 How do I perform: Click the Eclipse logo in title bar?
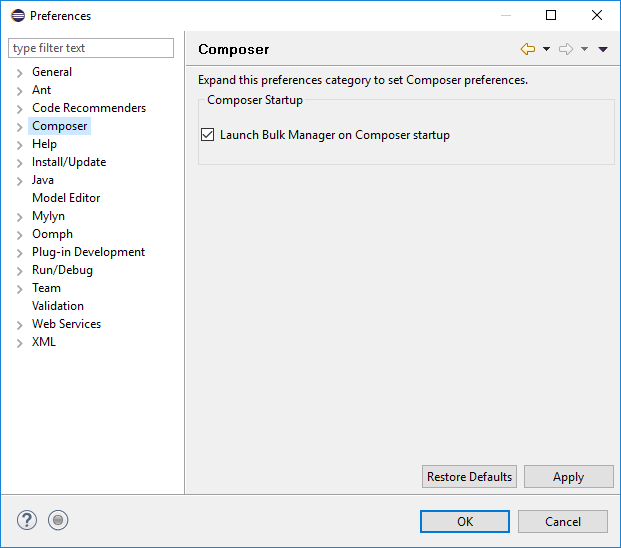click(18, 15)
